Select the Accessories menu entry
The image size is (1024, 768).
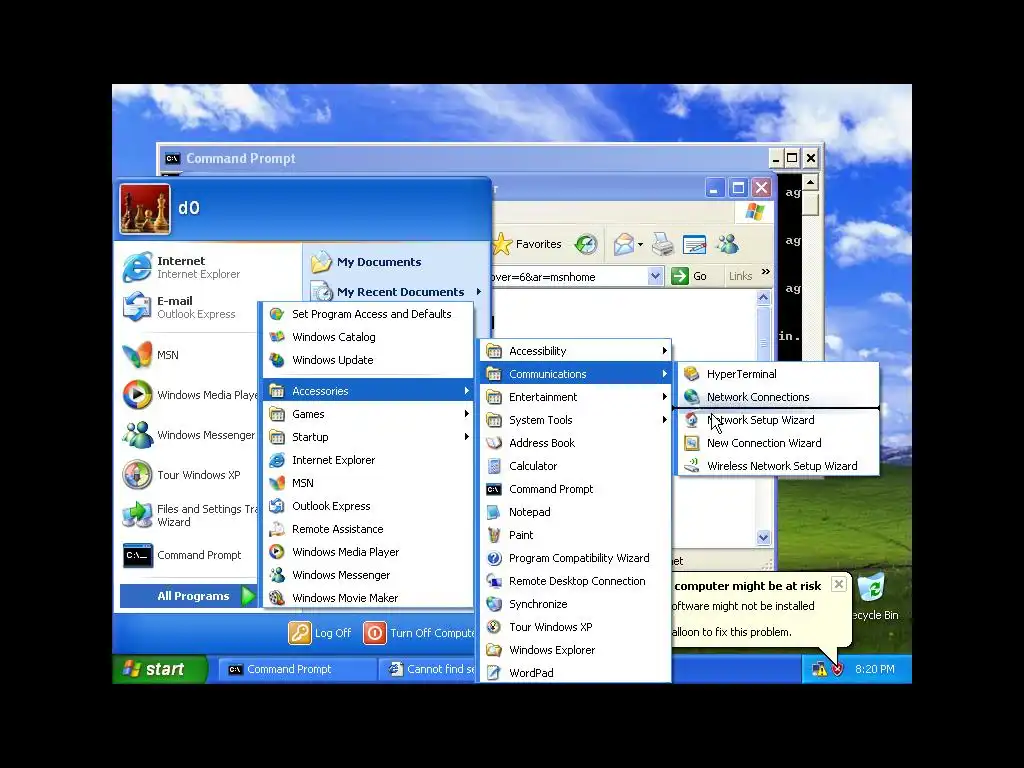coord(368,391)
